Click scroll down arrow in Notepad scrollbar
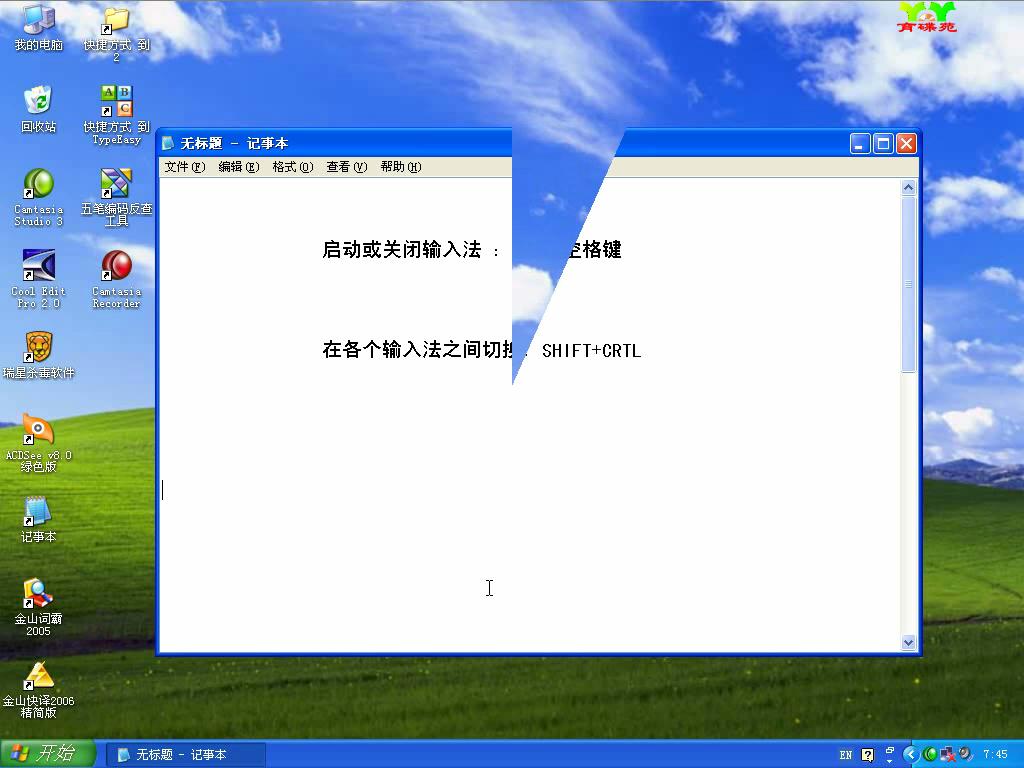 coord(908,643)
